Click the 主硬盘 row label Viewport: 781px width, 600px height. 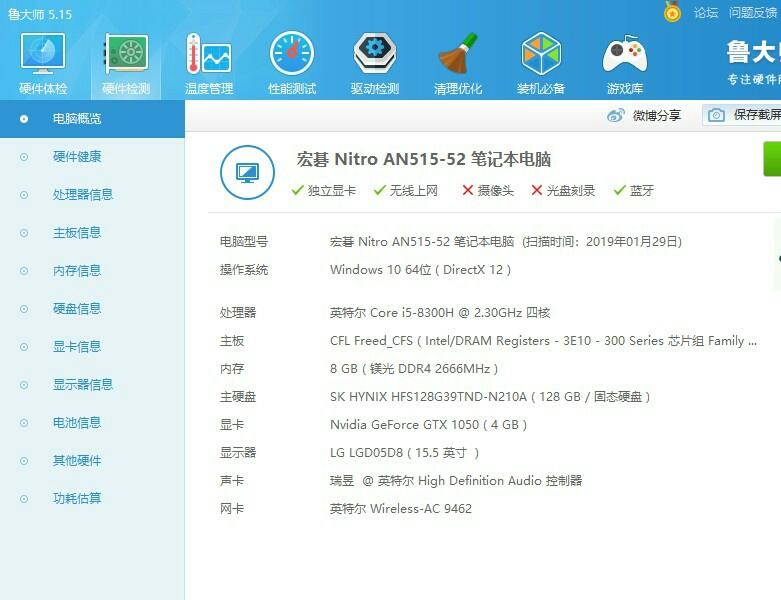point(238,397)
